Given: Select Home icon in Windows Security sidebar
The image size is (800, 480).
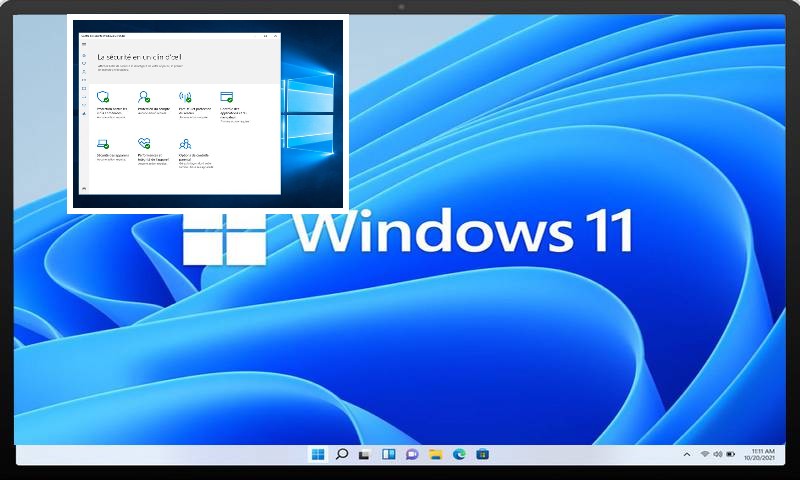Looking at the screenshot, I should point(84,55).
